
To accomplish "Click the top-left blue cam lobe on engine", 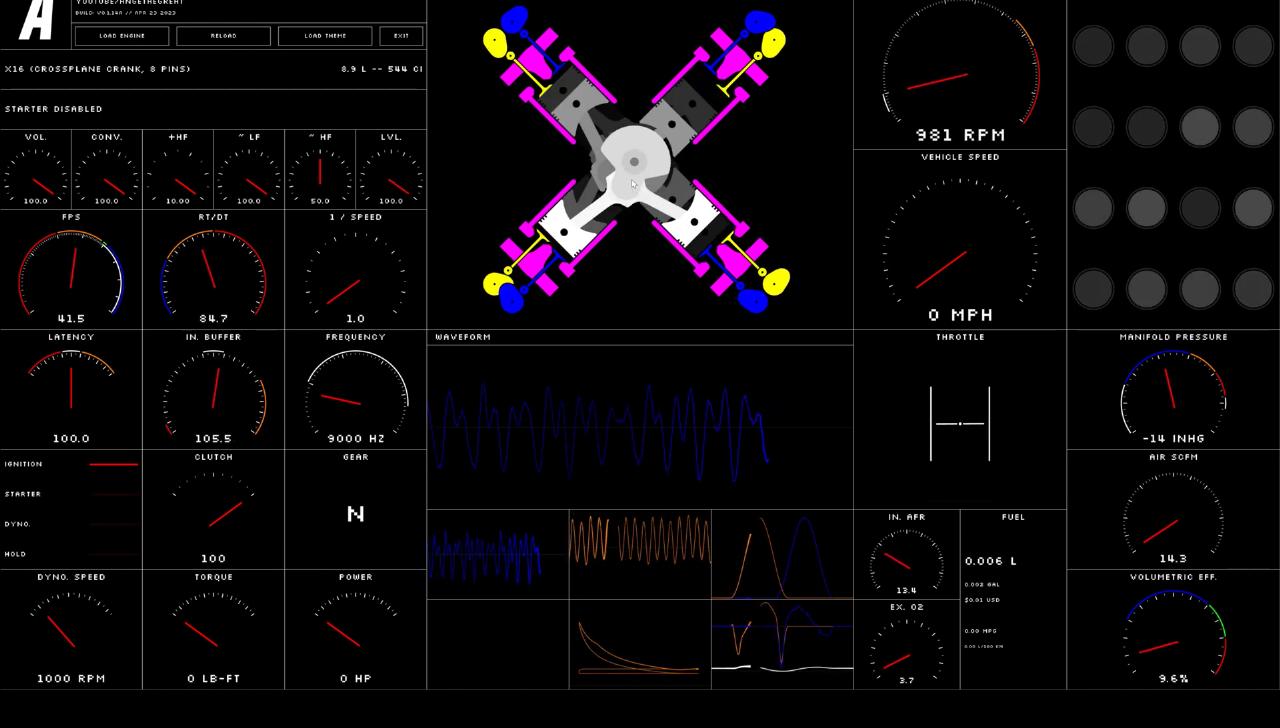I will point(514,19).
